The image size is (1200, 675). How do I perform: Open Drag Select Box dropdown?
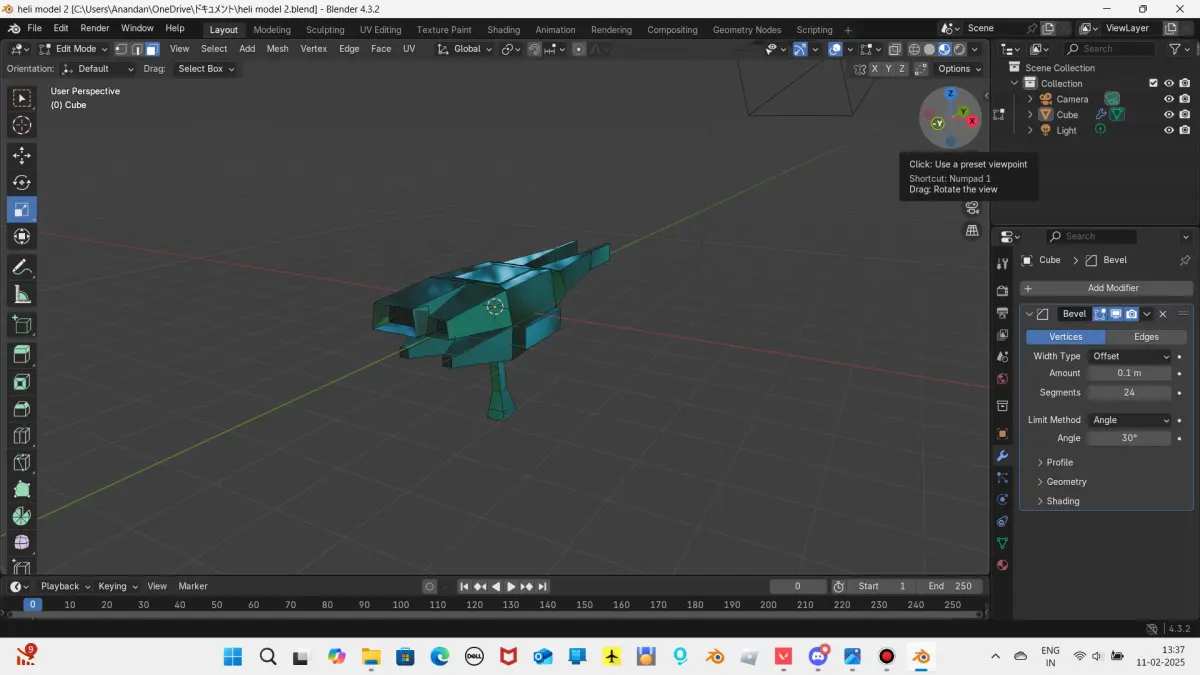click(205, 69)
